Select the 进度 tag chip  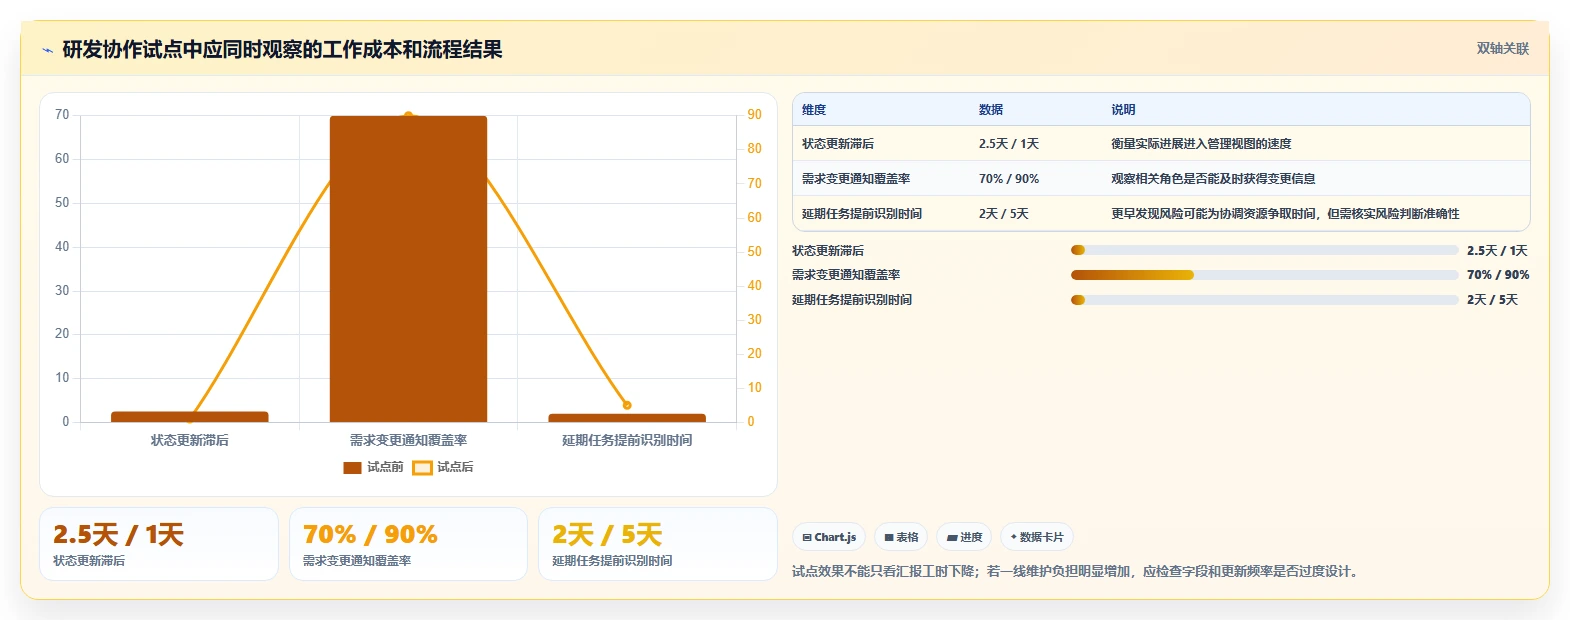pyautogui.click(x=965, y=537)
